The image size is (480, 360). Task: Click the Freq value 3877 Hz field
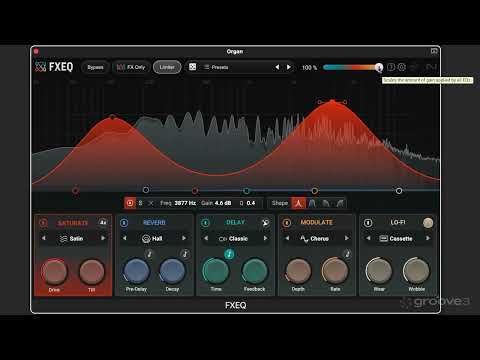click(x=185, y=203)
